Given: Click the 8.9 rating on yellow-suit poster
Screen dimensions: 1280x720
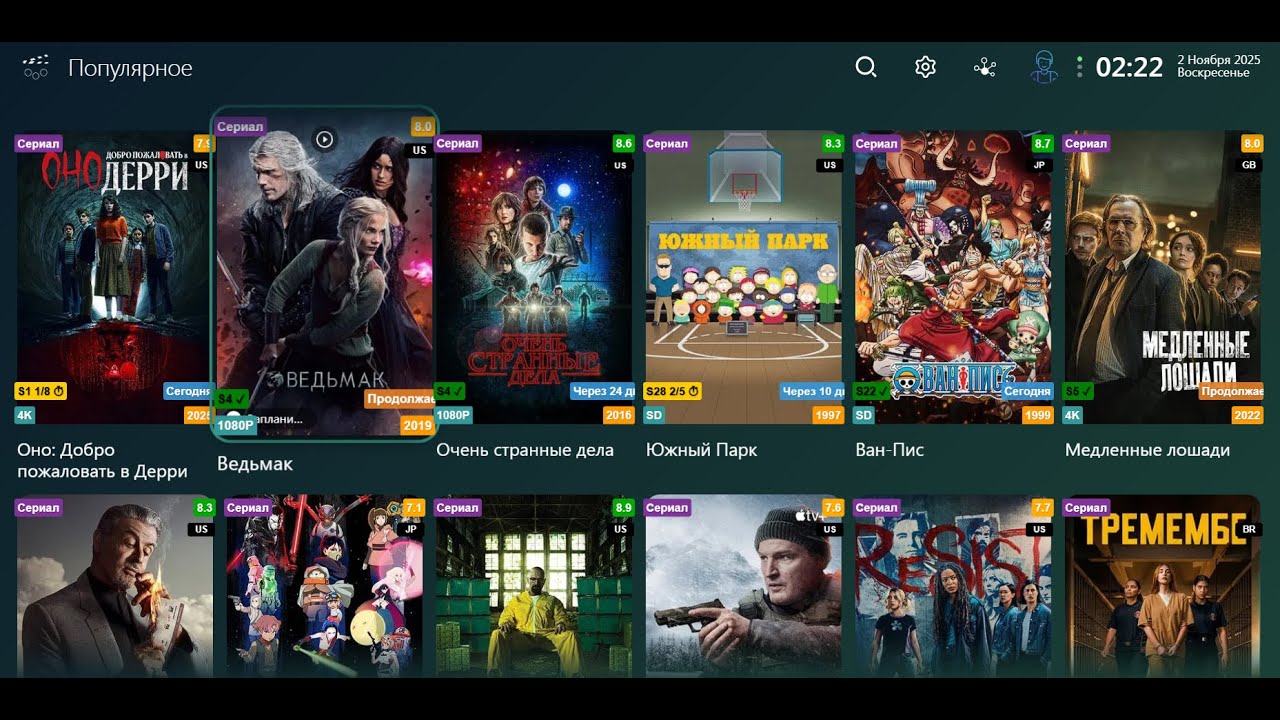Looking at the screenshot, I should 623,508.
